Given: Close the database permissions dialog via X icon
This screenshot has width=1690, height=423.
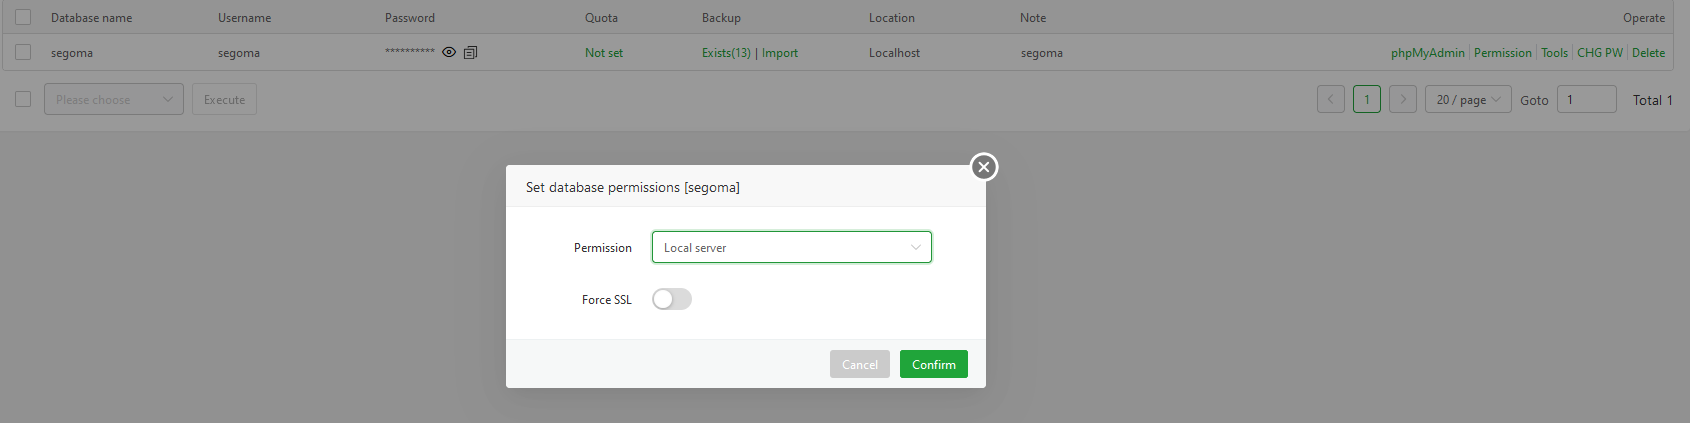Looking at the screenshot, I should pos(984,167).
